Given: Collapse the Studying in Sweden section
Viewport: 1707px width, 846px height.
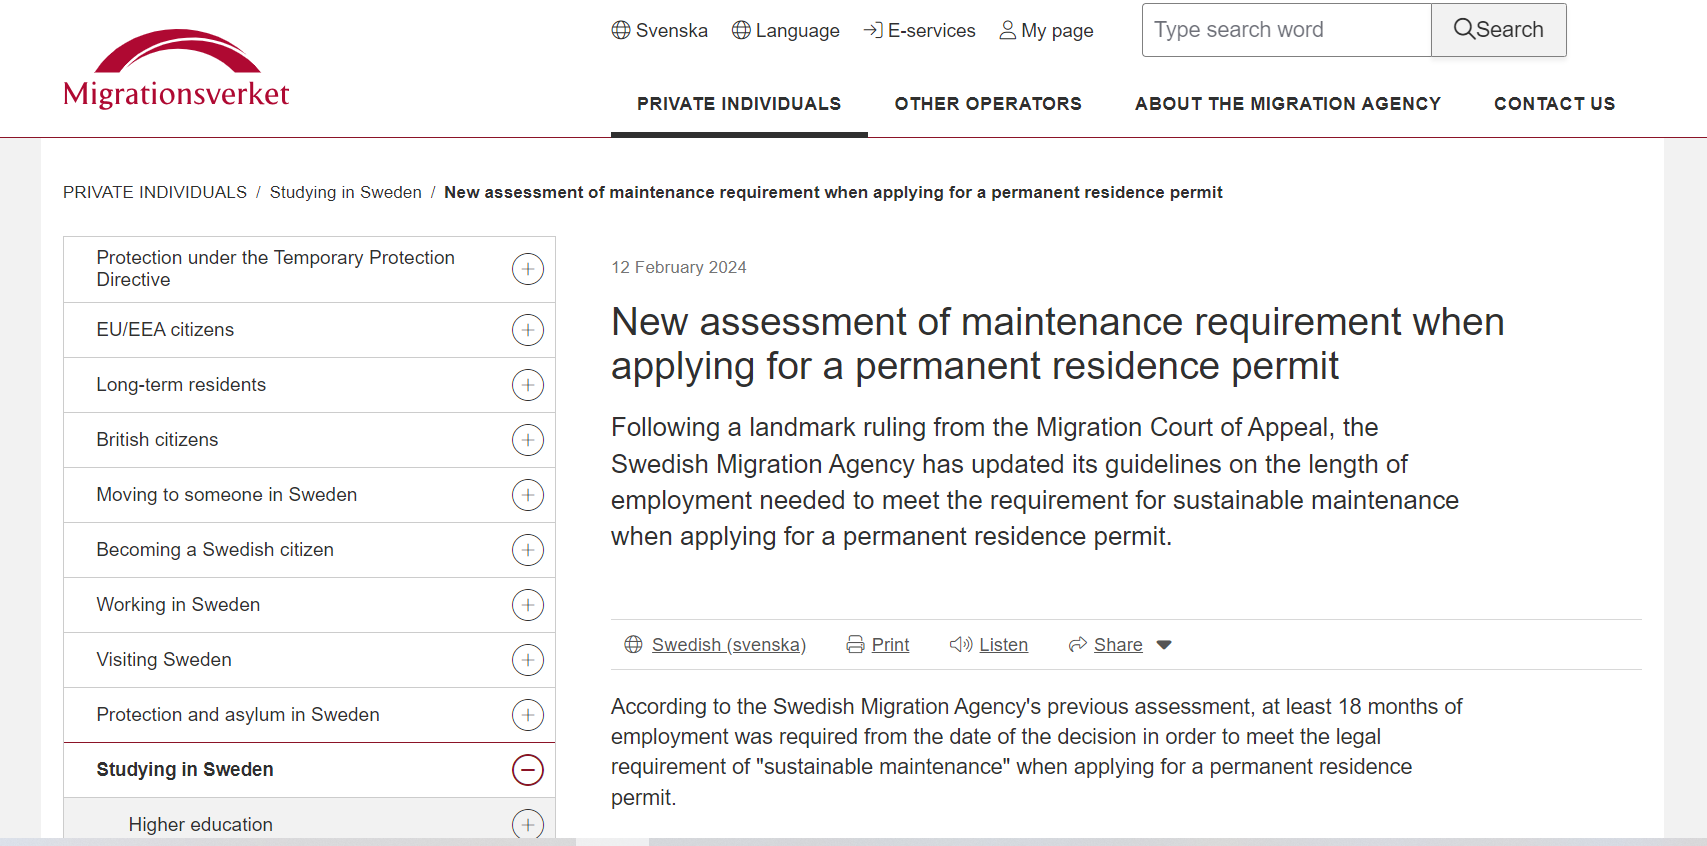Looking at the screenshot, I should coord(528,770).
